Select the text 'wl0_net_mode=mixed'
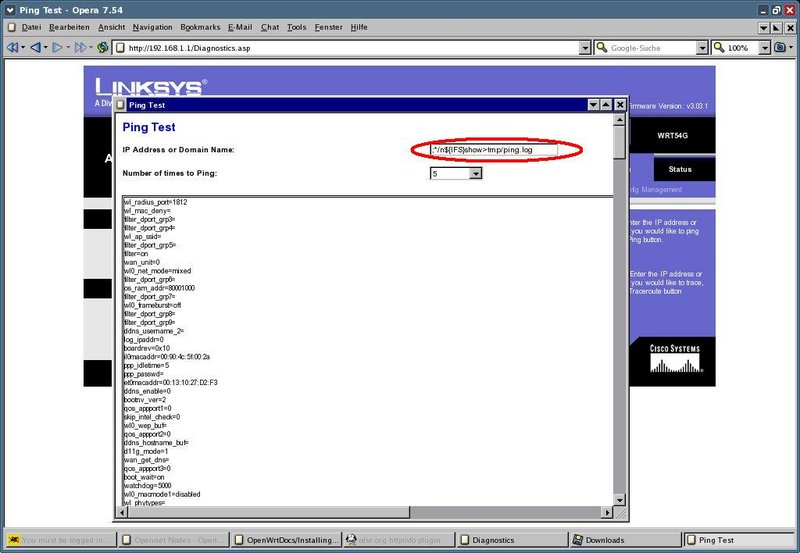The height and width of the screenshot is (553, 800). (x=157, y=271)
